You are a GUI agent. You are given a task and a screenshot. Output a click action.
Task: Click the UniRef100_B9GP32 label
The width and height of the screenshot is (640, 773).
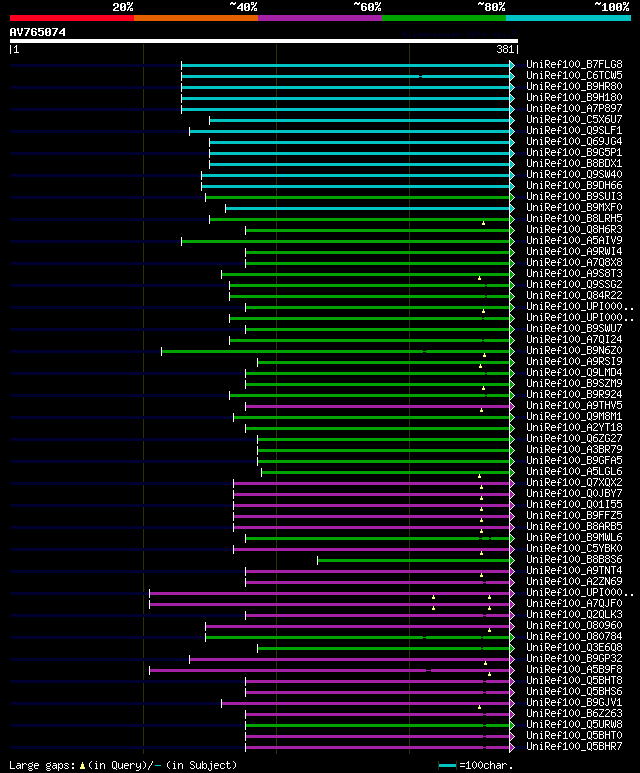(x=574, y=659)
